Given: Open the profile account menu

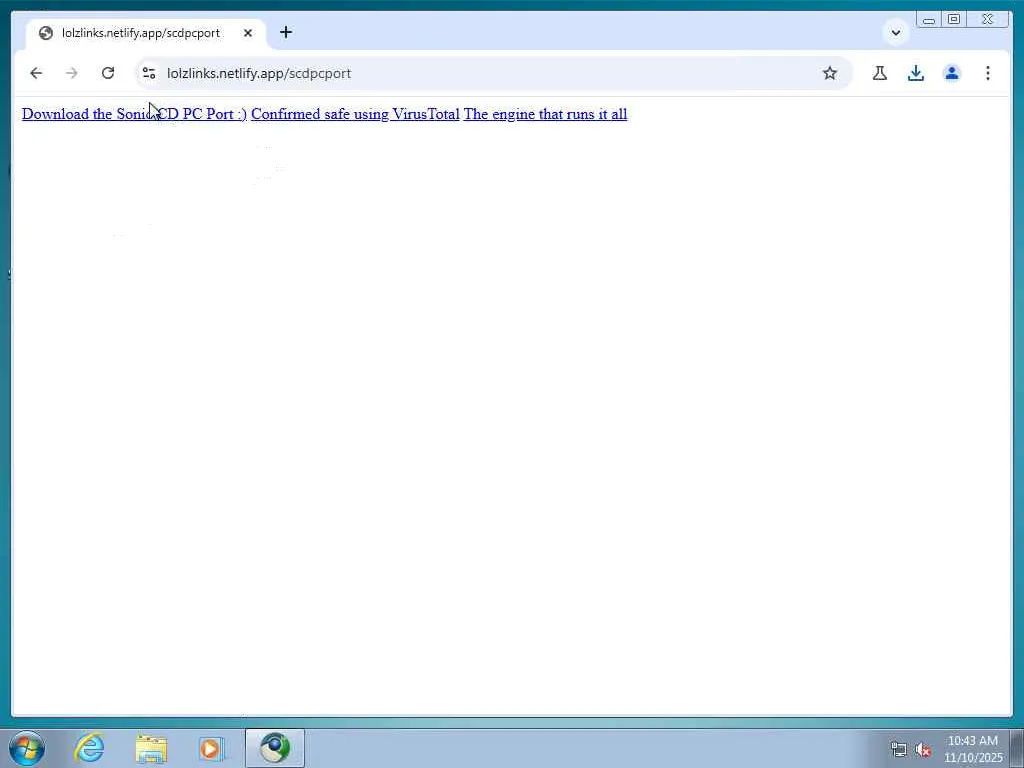Looking at the screenshot, I should click(952, 73).
